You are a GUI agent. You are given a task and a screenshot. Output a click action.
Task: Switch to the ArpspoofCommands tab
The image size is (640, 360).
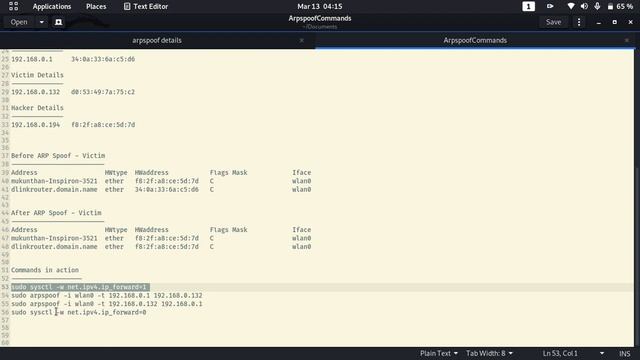(475, 40)
